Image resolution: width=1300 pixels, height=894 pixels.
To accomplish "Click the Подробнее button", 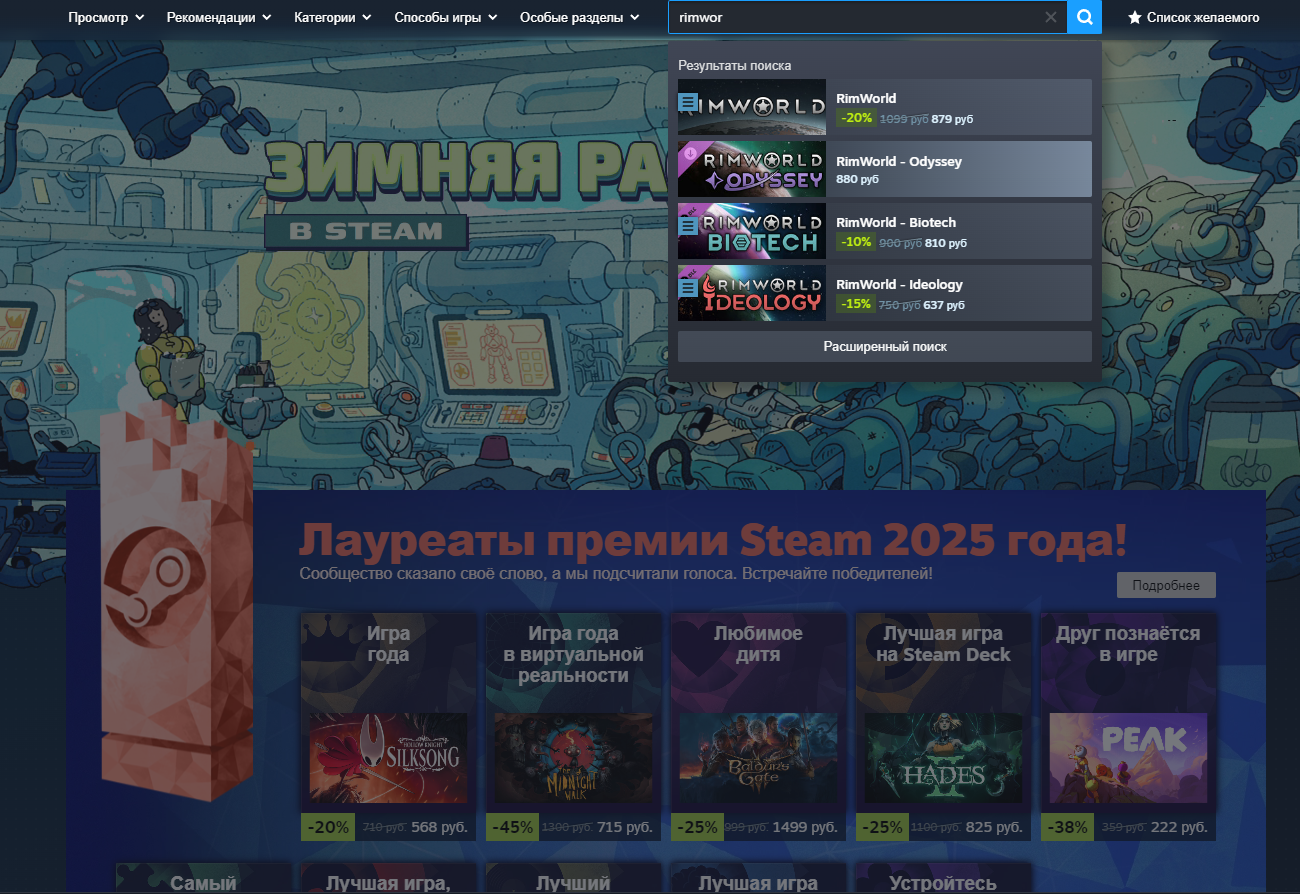I will tap(1166, 585).
